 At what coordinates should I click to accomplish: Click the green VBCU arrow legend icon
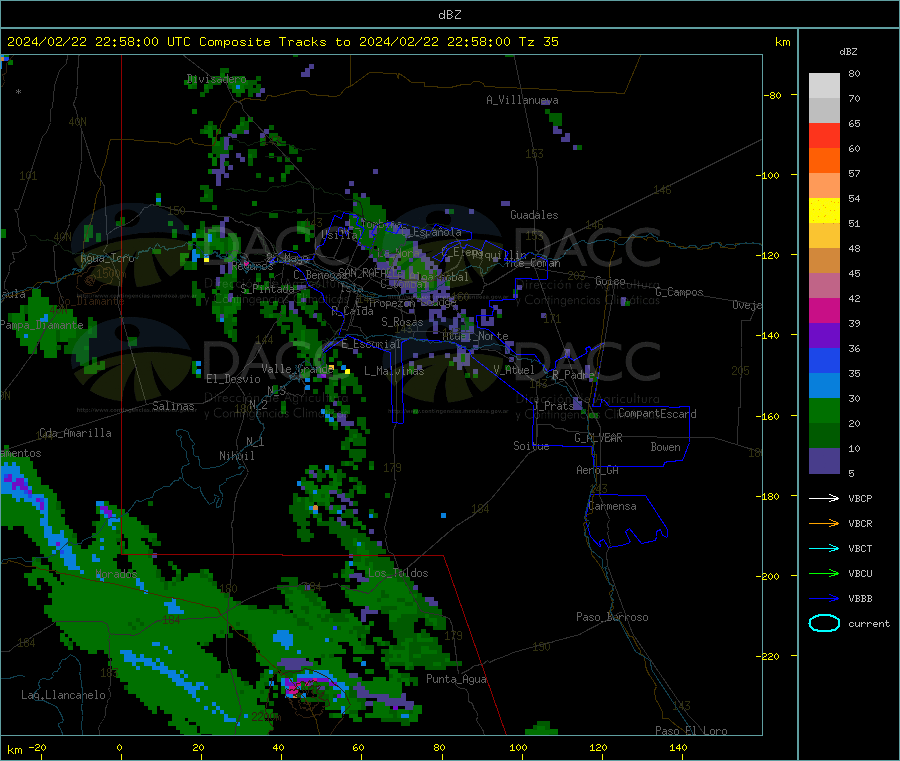[824, 573]
